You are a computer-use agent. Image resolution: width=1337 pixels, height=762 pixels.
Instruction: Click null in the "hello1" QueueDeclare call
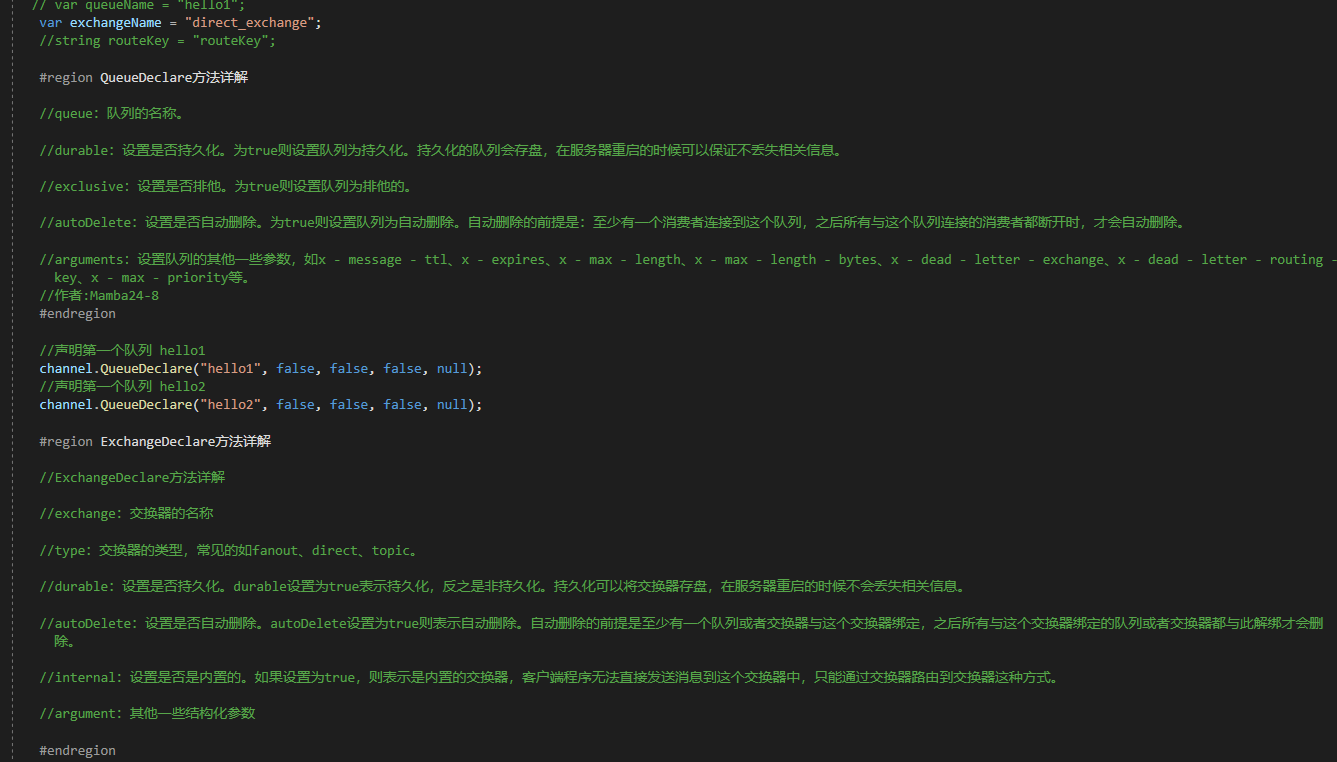[x=452, y=368]
